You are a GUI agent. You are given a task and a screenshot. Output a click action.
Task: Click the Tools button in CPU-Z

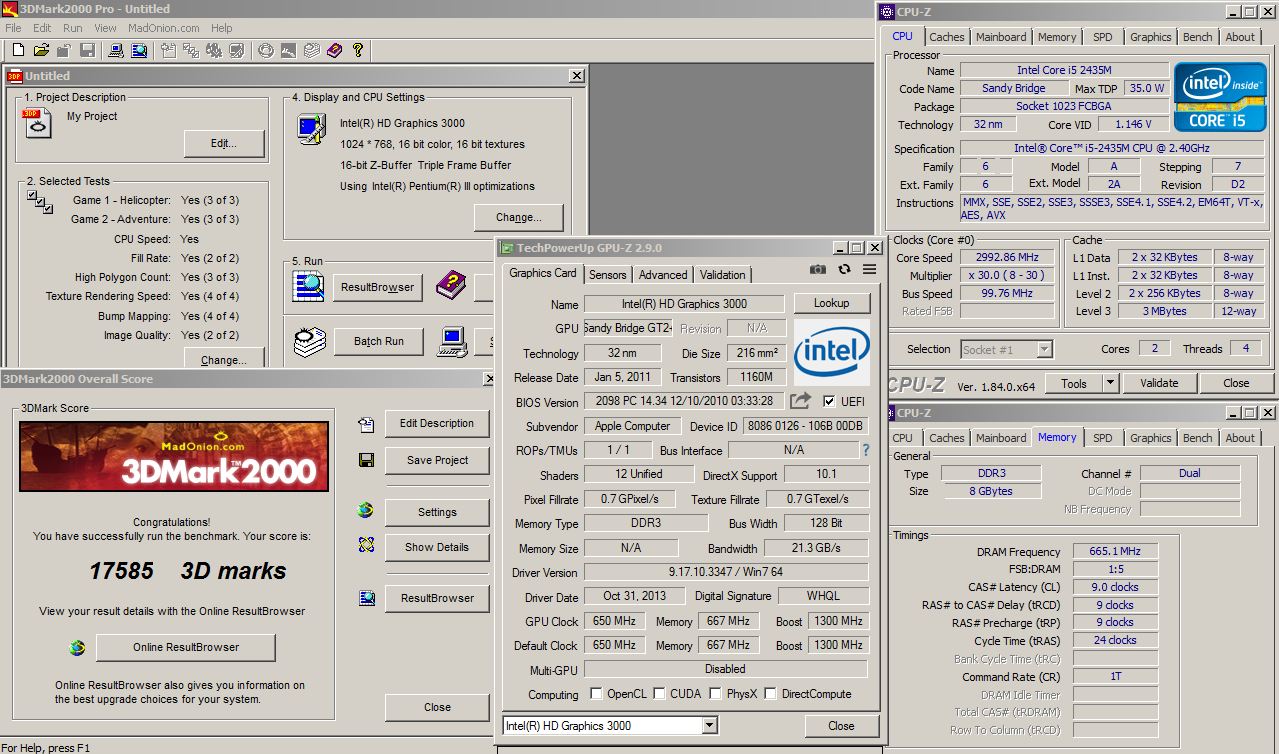(1073, 383)
